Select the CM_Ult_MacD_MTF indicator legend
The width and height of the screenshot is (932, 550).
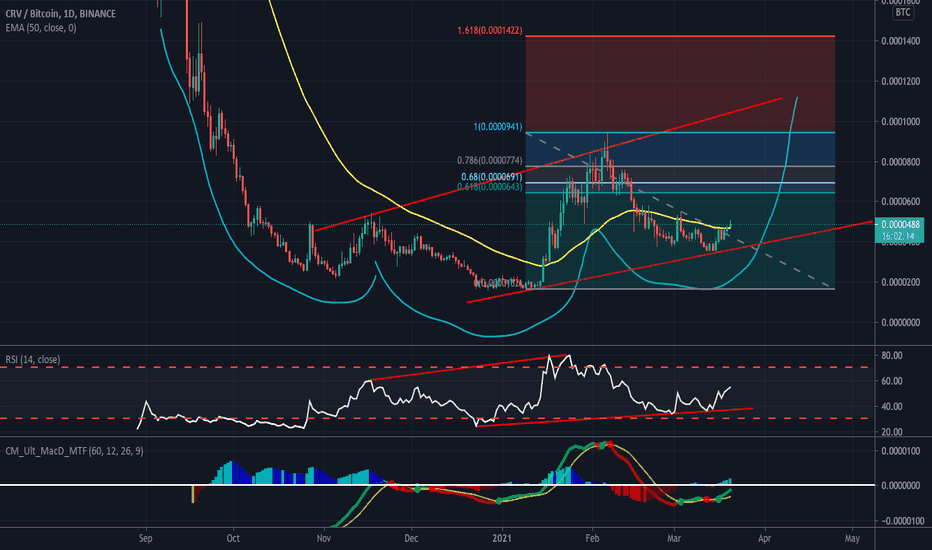[x=74, y=451]
